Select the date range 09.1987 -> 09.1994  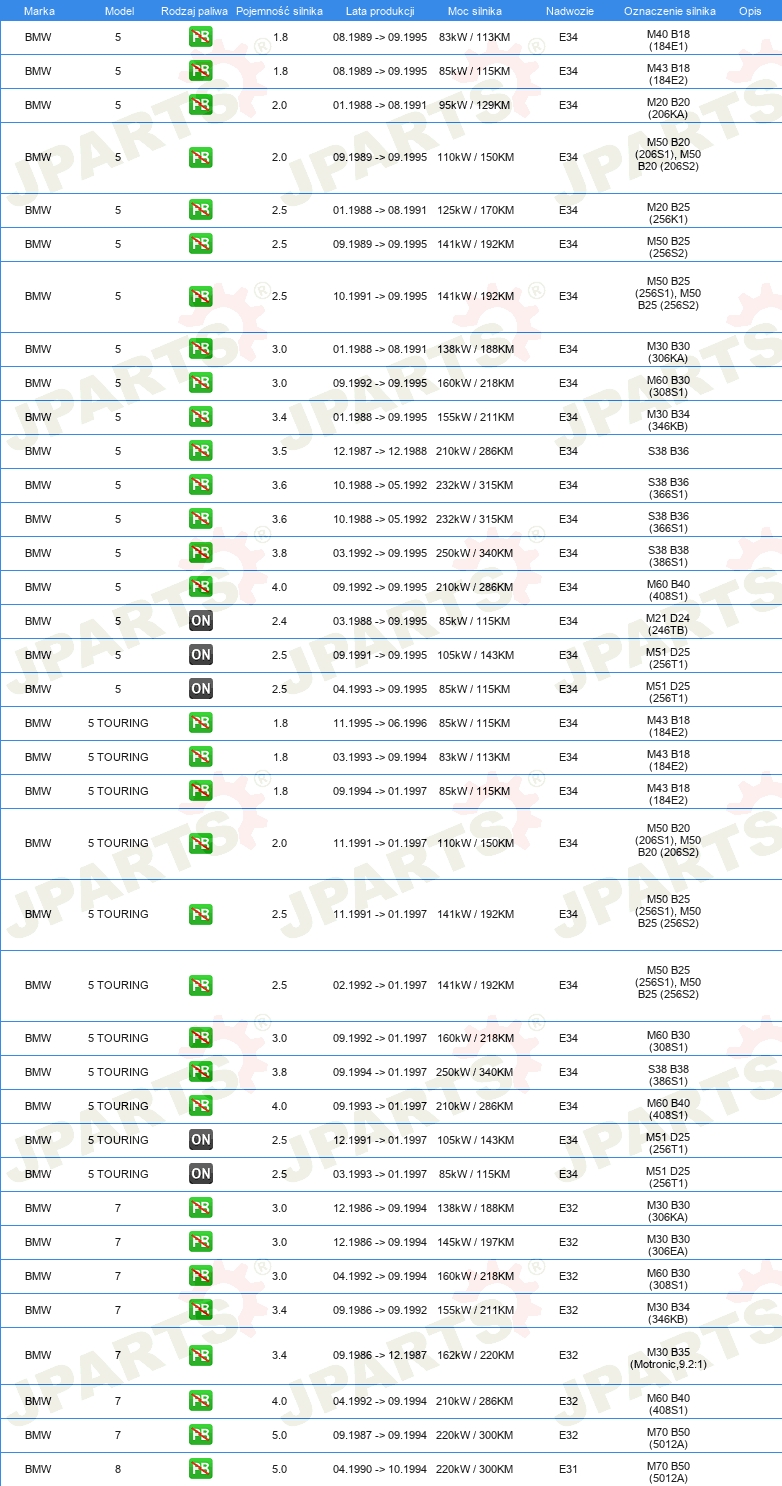[x=380, y=1435]
